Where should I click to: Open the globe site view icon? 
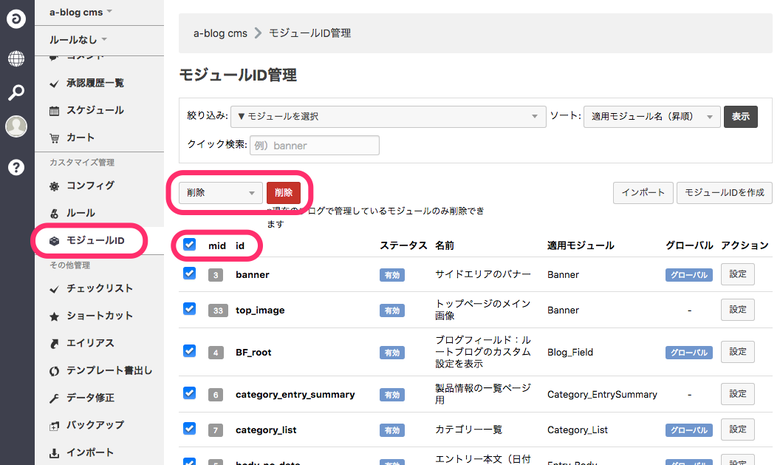(x=16, y=58)
